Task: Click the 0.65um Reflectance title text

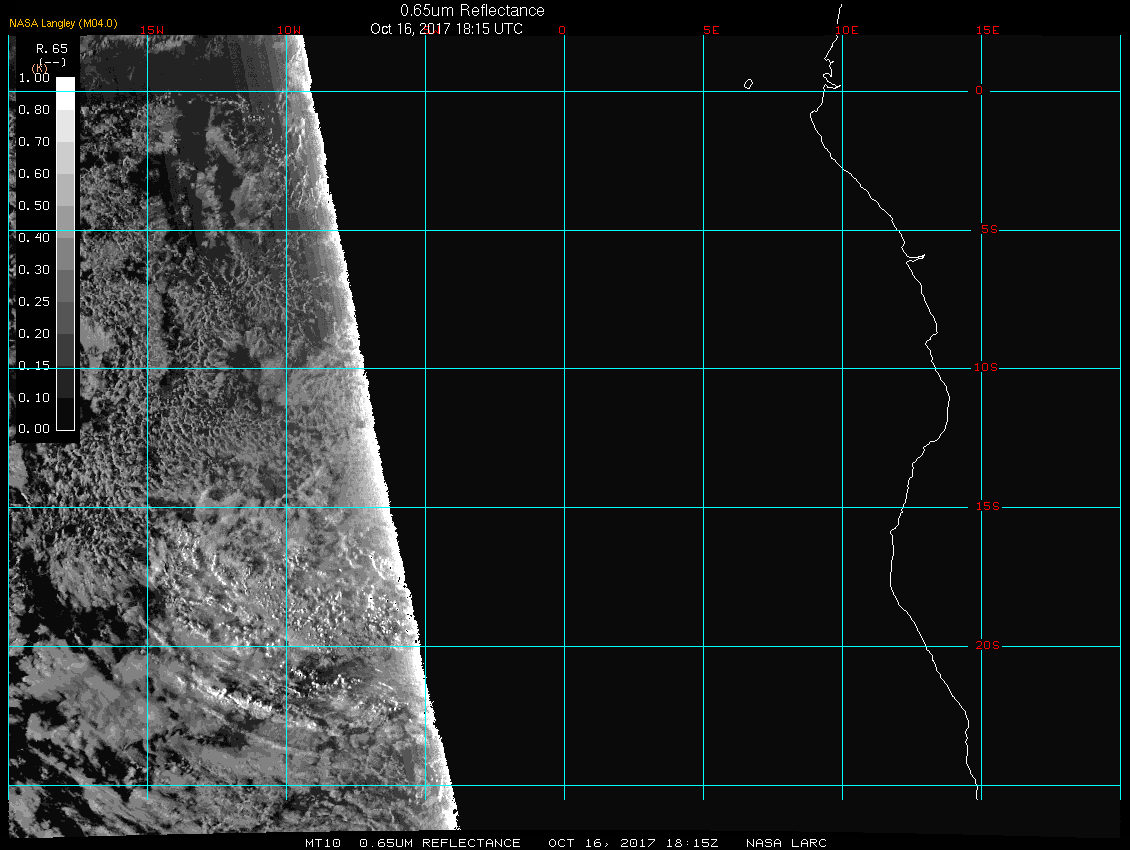Action: point(472,10)
